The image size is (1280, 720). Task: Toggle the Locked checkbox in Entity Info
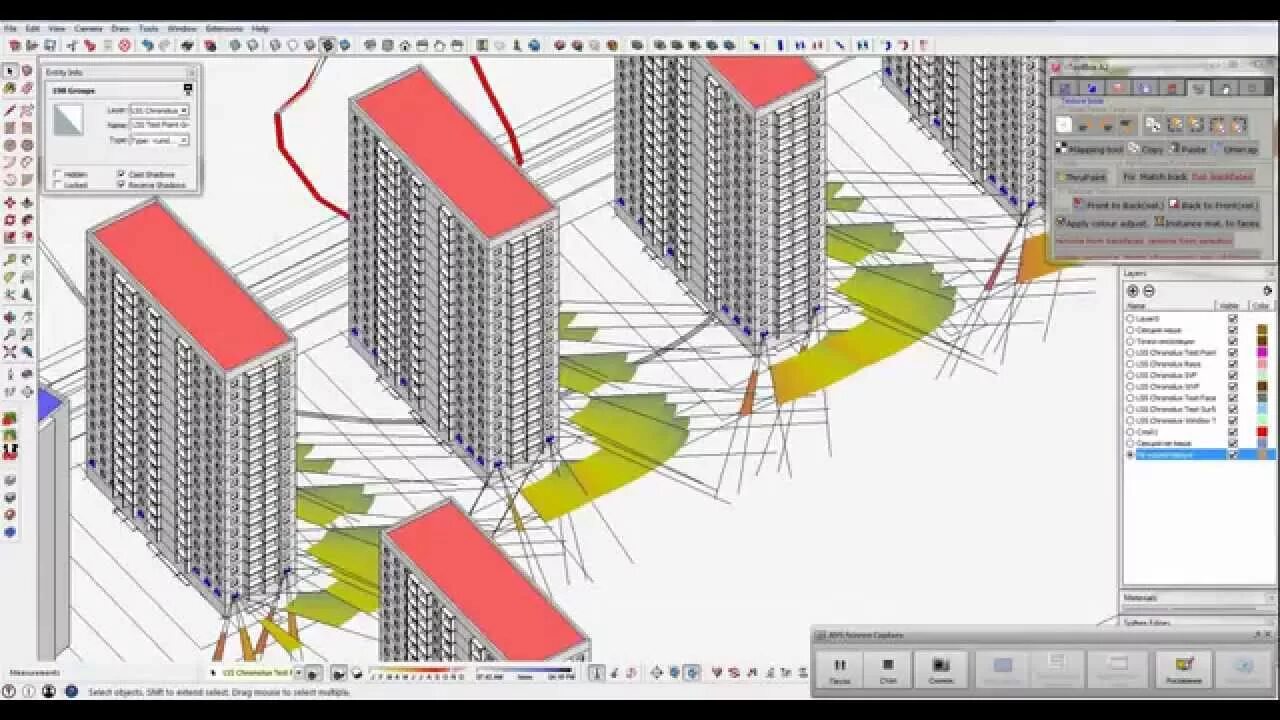tap(57, 184)
